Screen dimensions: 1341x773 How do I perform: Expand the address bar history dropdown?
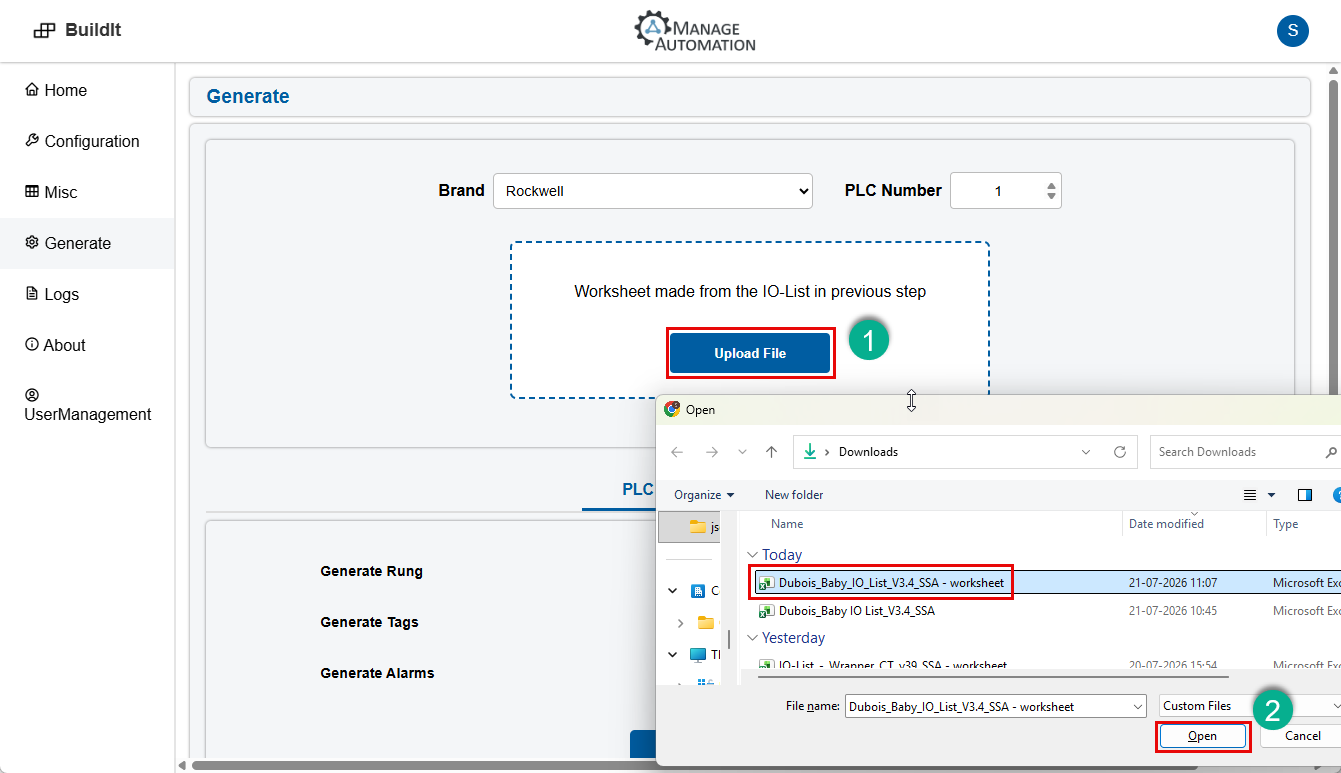(1086, 452)
